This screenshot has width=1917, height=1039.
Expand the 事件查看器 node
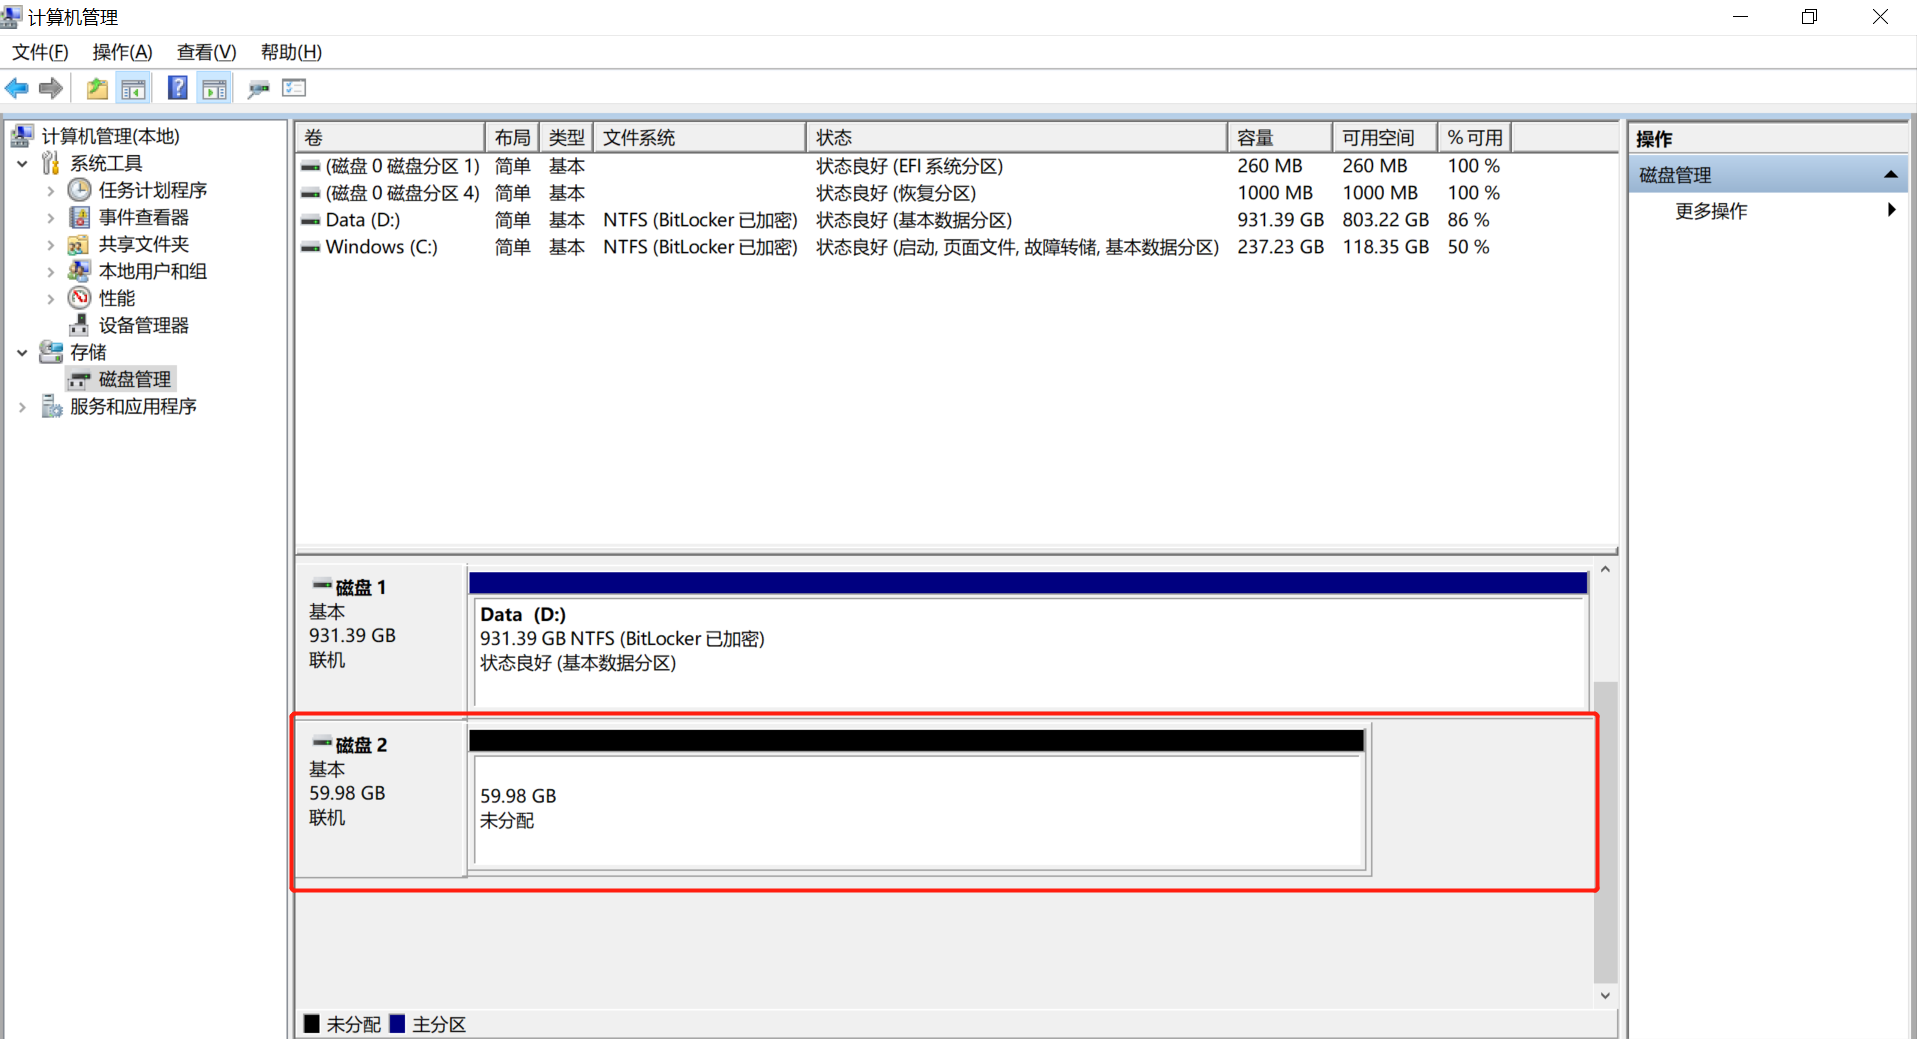click(x=50, y=217)
